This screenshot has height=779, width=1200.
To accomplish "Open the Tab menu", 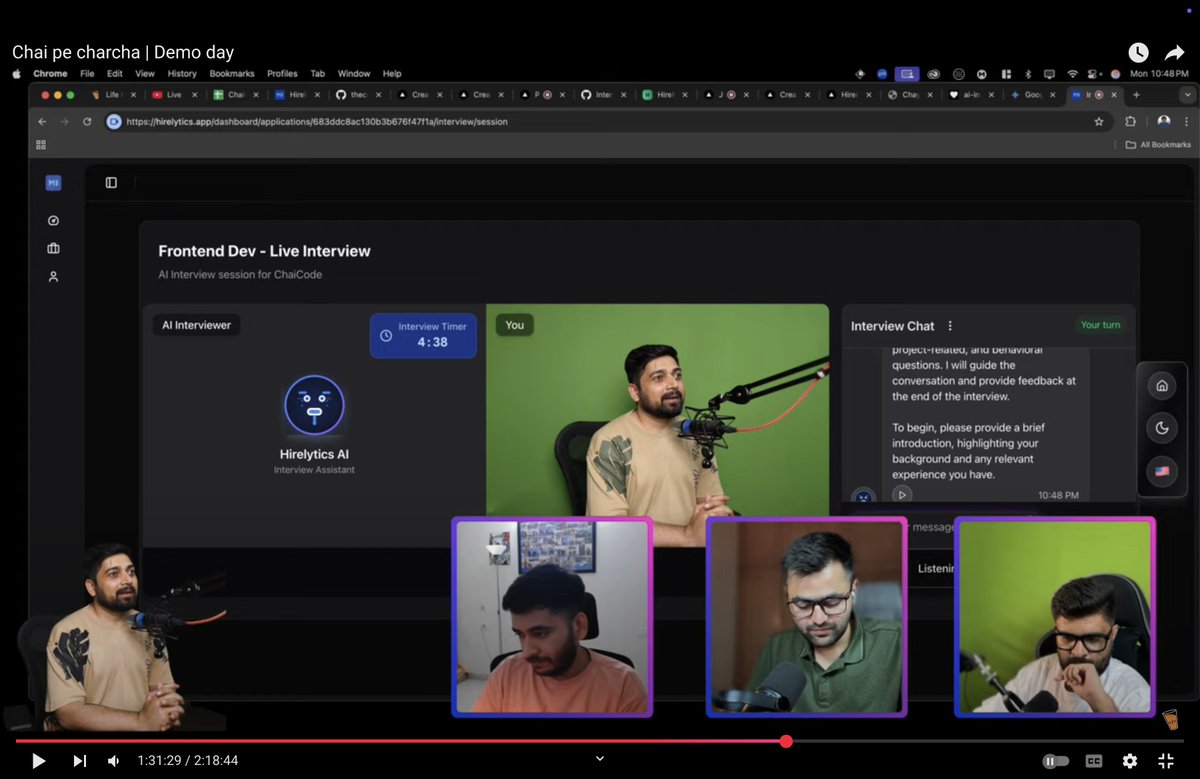I will tap(317, 73).
